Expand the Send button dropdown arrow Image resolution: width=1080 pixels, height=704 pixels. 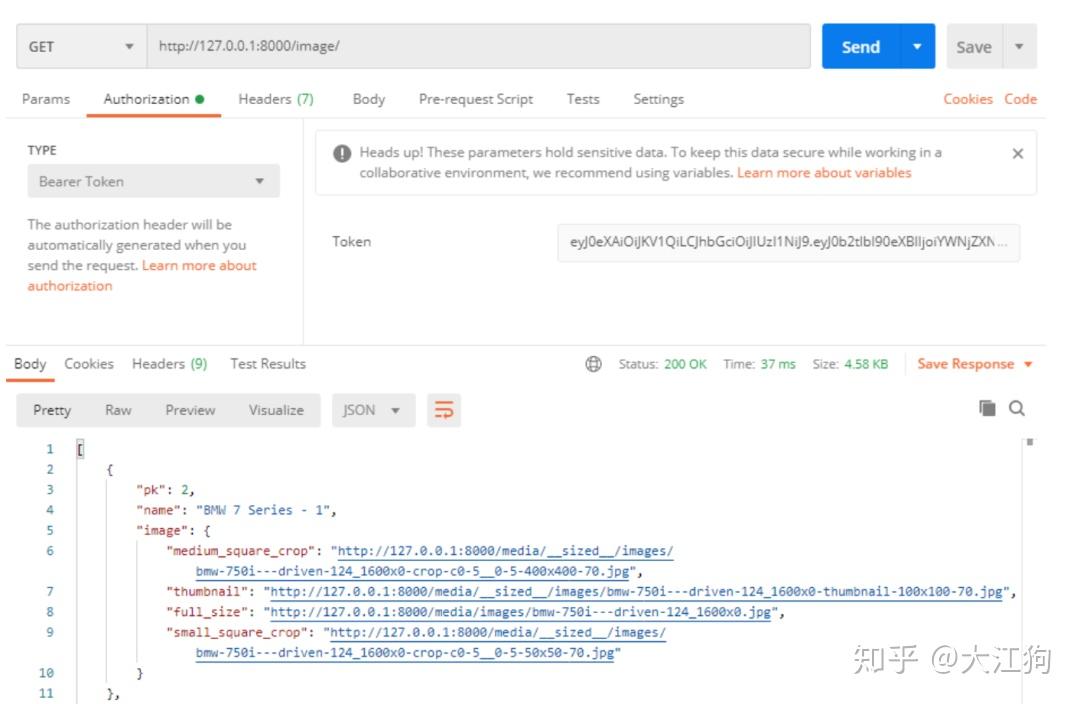[x=915, y=46]
